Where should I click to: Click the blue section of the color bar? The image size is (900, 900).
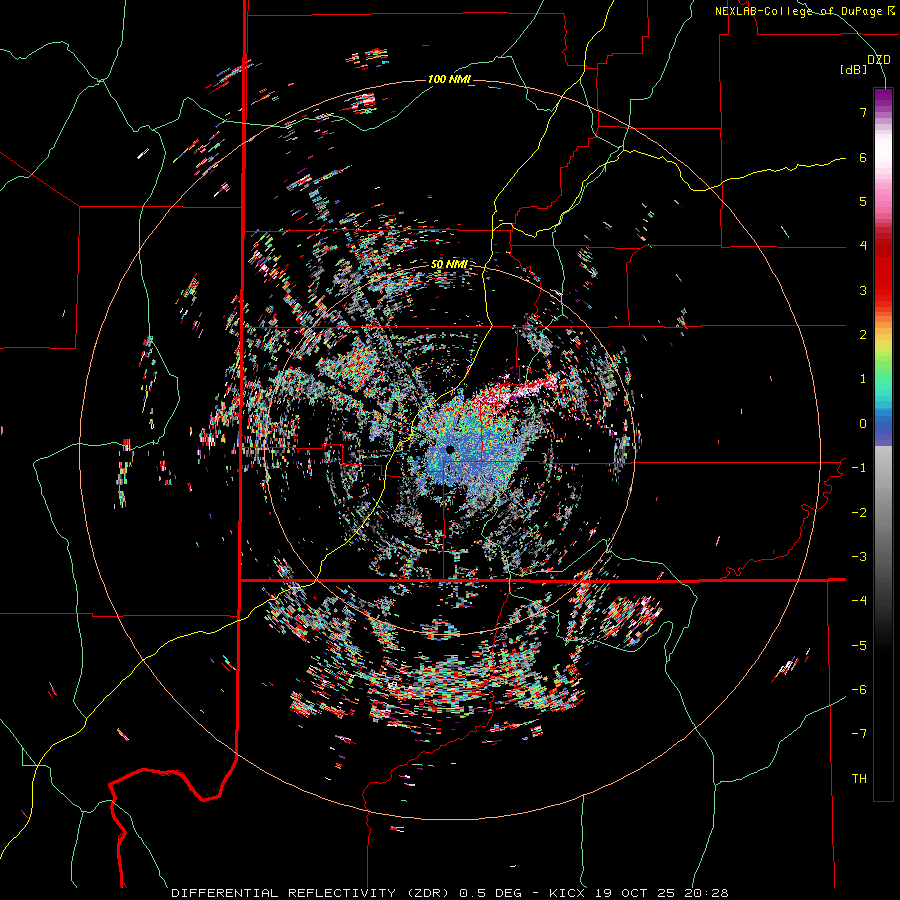(883, 428)
